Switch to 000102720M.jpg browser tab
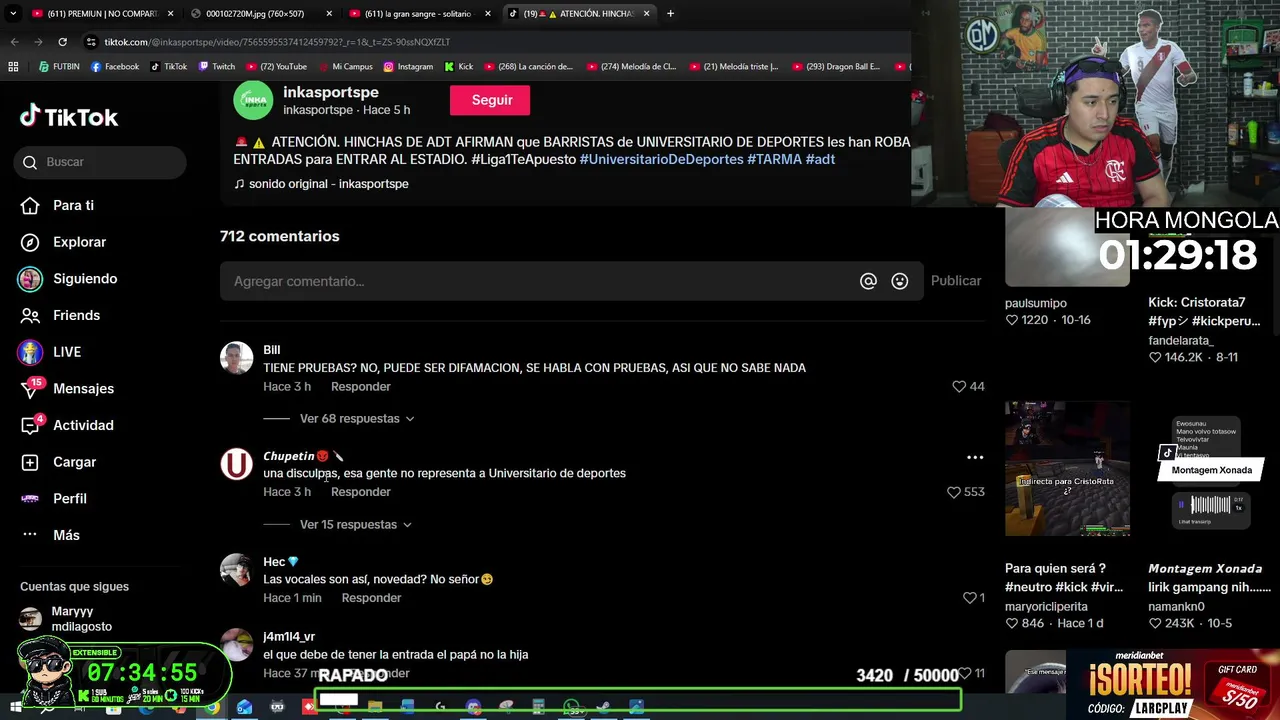1280x720 pixels. 260,14
